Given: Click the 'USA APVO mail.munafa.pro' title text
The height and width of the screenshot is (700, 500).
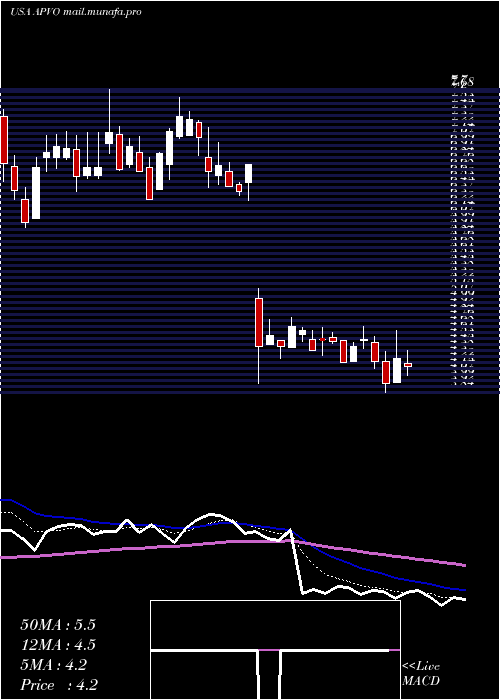Looking at the screenshot, I should (76, 12).
